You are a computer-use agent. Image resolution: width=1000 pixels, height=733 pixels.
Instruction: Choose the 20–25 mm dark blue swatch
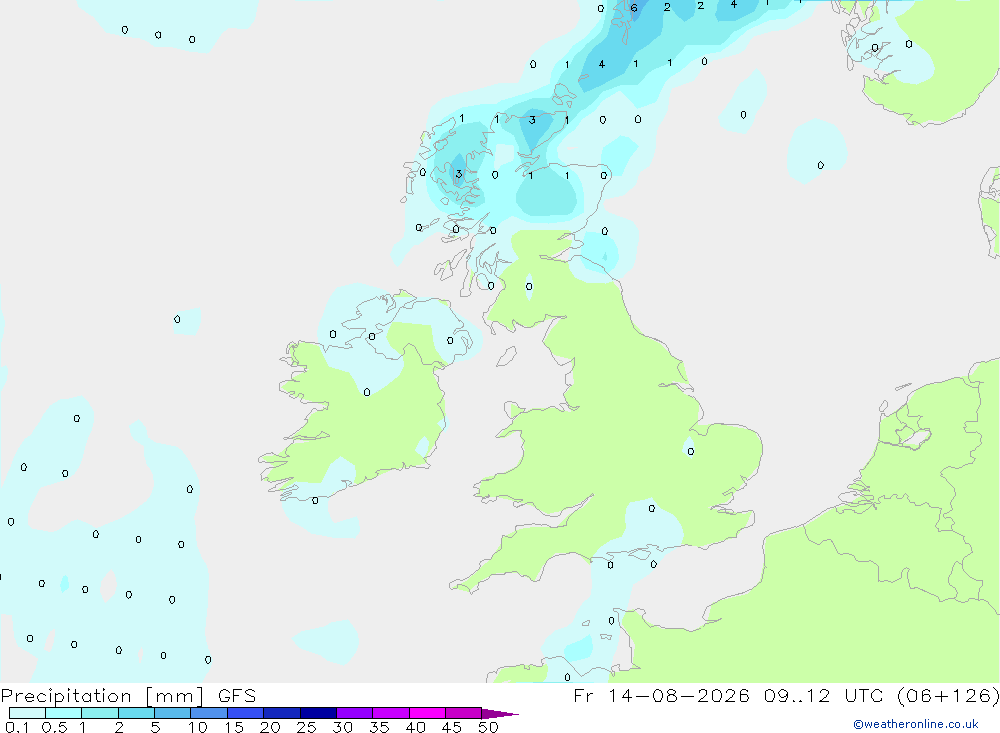pyautogui.click(x=282, y=713)
